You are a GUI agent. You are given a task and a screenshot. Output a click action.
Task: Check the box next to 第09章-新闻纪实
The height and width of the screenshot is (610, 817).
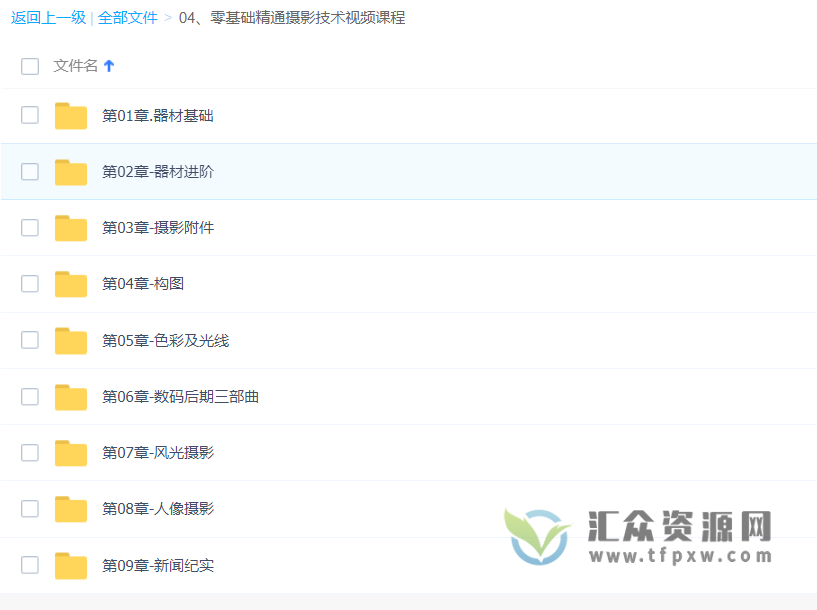[29, 564]
